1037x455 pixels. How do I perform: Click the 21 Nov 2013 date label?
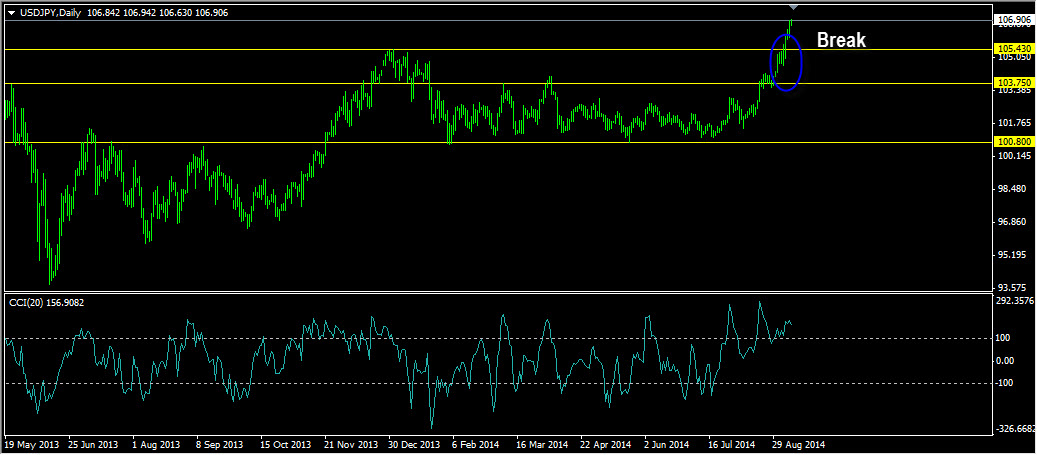coord(351,444)
